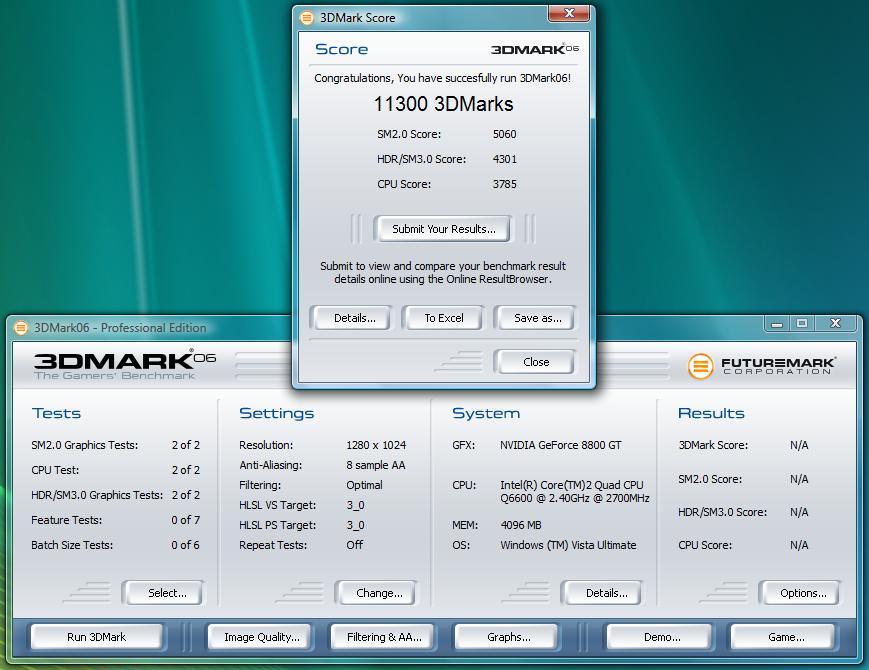Image resolution: width=869 pixels, height=670 pixels.
Task: Click the Results section heading
Action: coord(711,413)
